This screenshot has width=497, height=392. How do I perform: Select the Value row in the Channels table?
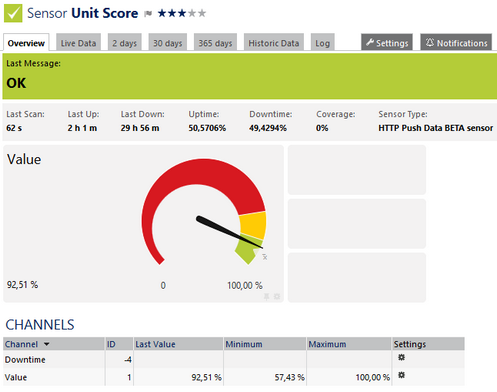coord(234,377)
